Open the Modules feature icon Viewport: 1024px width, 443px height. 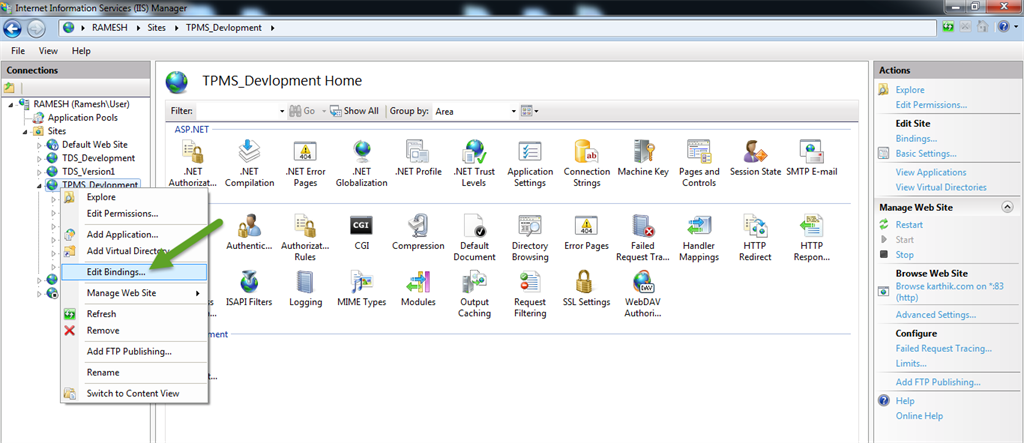(418, 289)
